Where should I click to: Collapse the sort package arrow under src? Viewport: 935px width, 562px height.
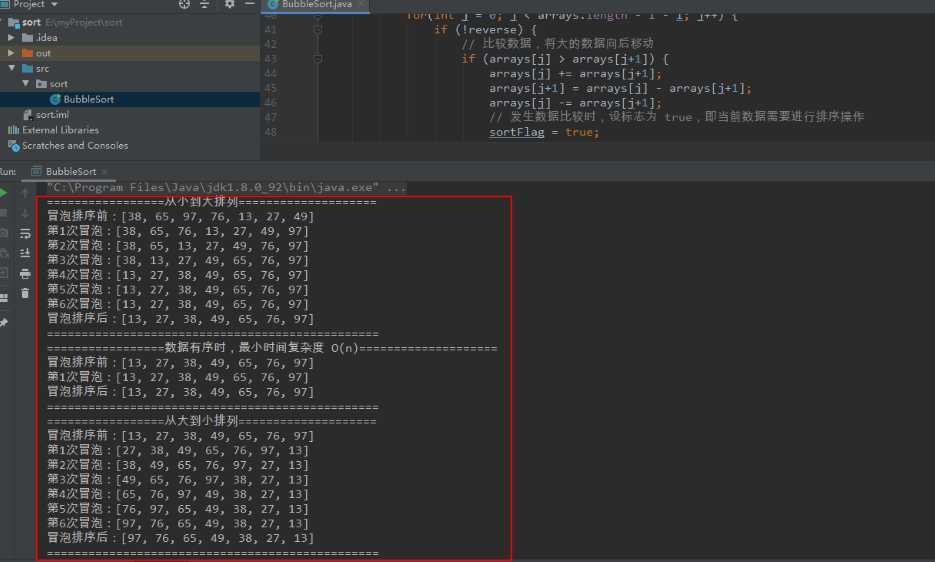click(25, 84)
